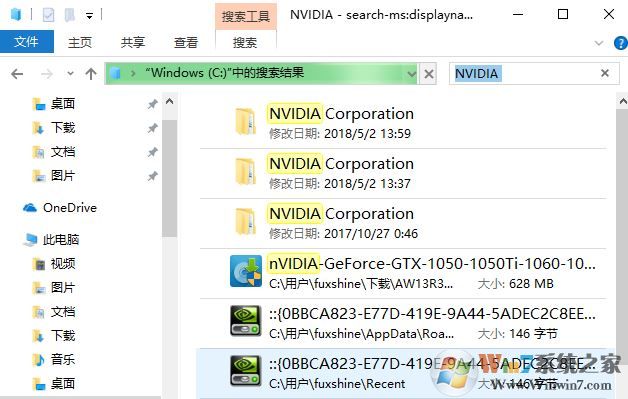Select NVIDIA Corporation folder modified 2018/5/2 13:37
This screenshot has height=399, width=628.
403,173
